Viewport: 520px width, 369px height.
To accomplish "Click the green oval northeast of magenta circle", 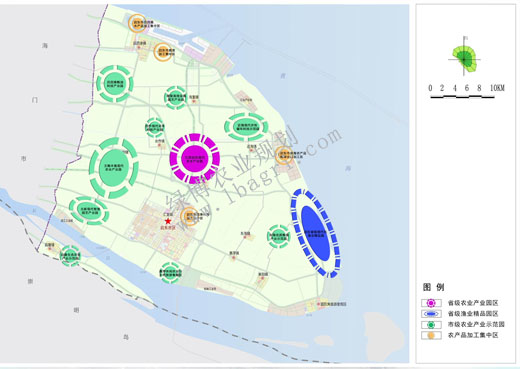I will tap(246, 126).
